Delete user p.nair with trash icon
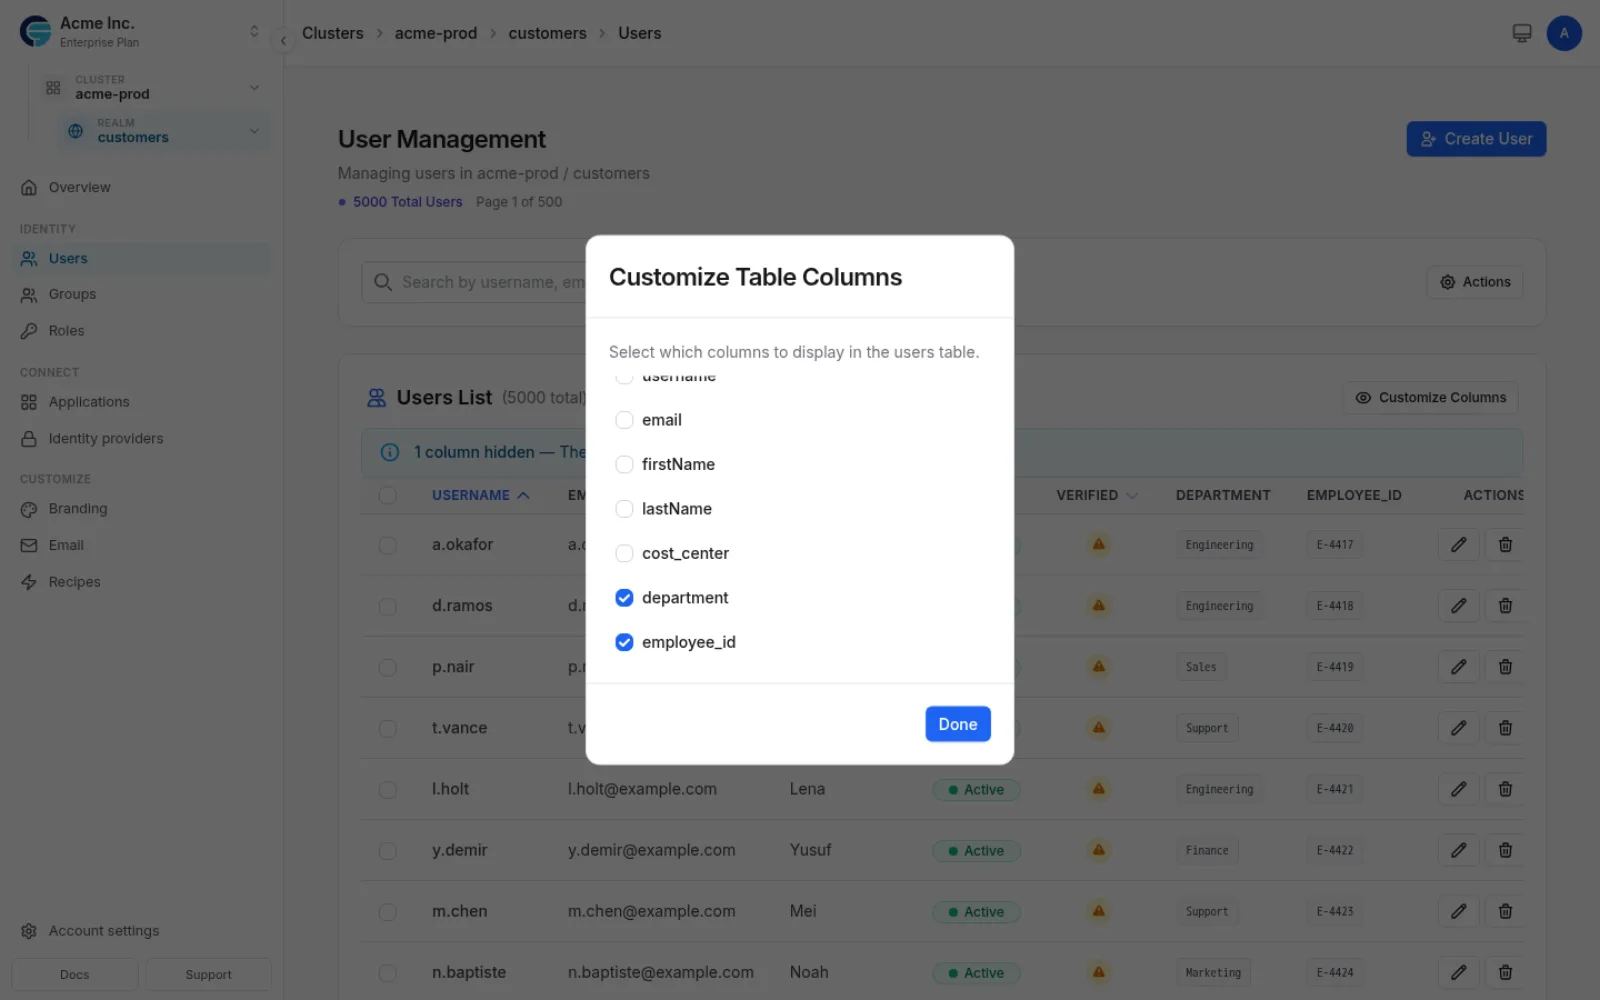This screenshot has width=1600, height=1000. pos(1505,667)
